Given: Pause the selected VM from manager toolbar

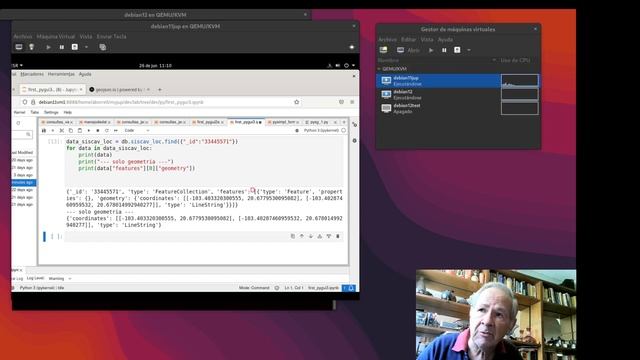Looking at the screenshot, I should pos(444,50).
